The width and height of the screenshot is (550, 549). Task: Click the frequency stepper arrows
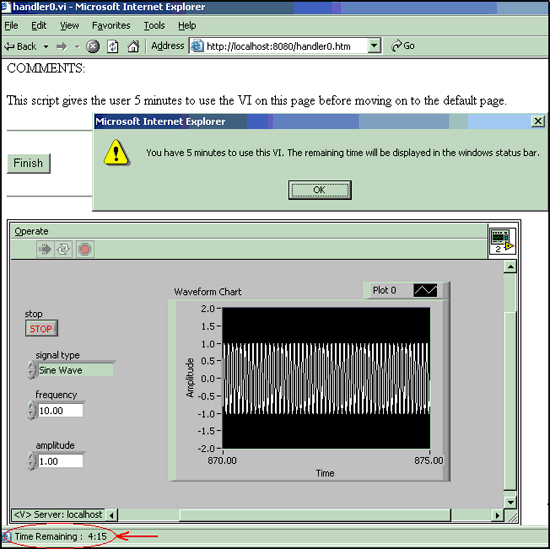(x=31, y=410)
